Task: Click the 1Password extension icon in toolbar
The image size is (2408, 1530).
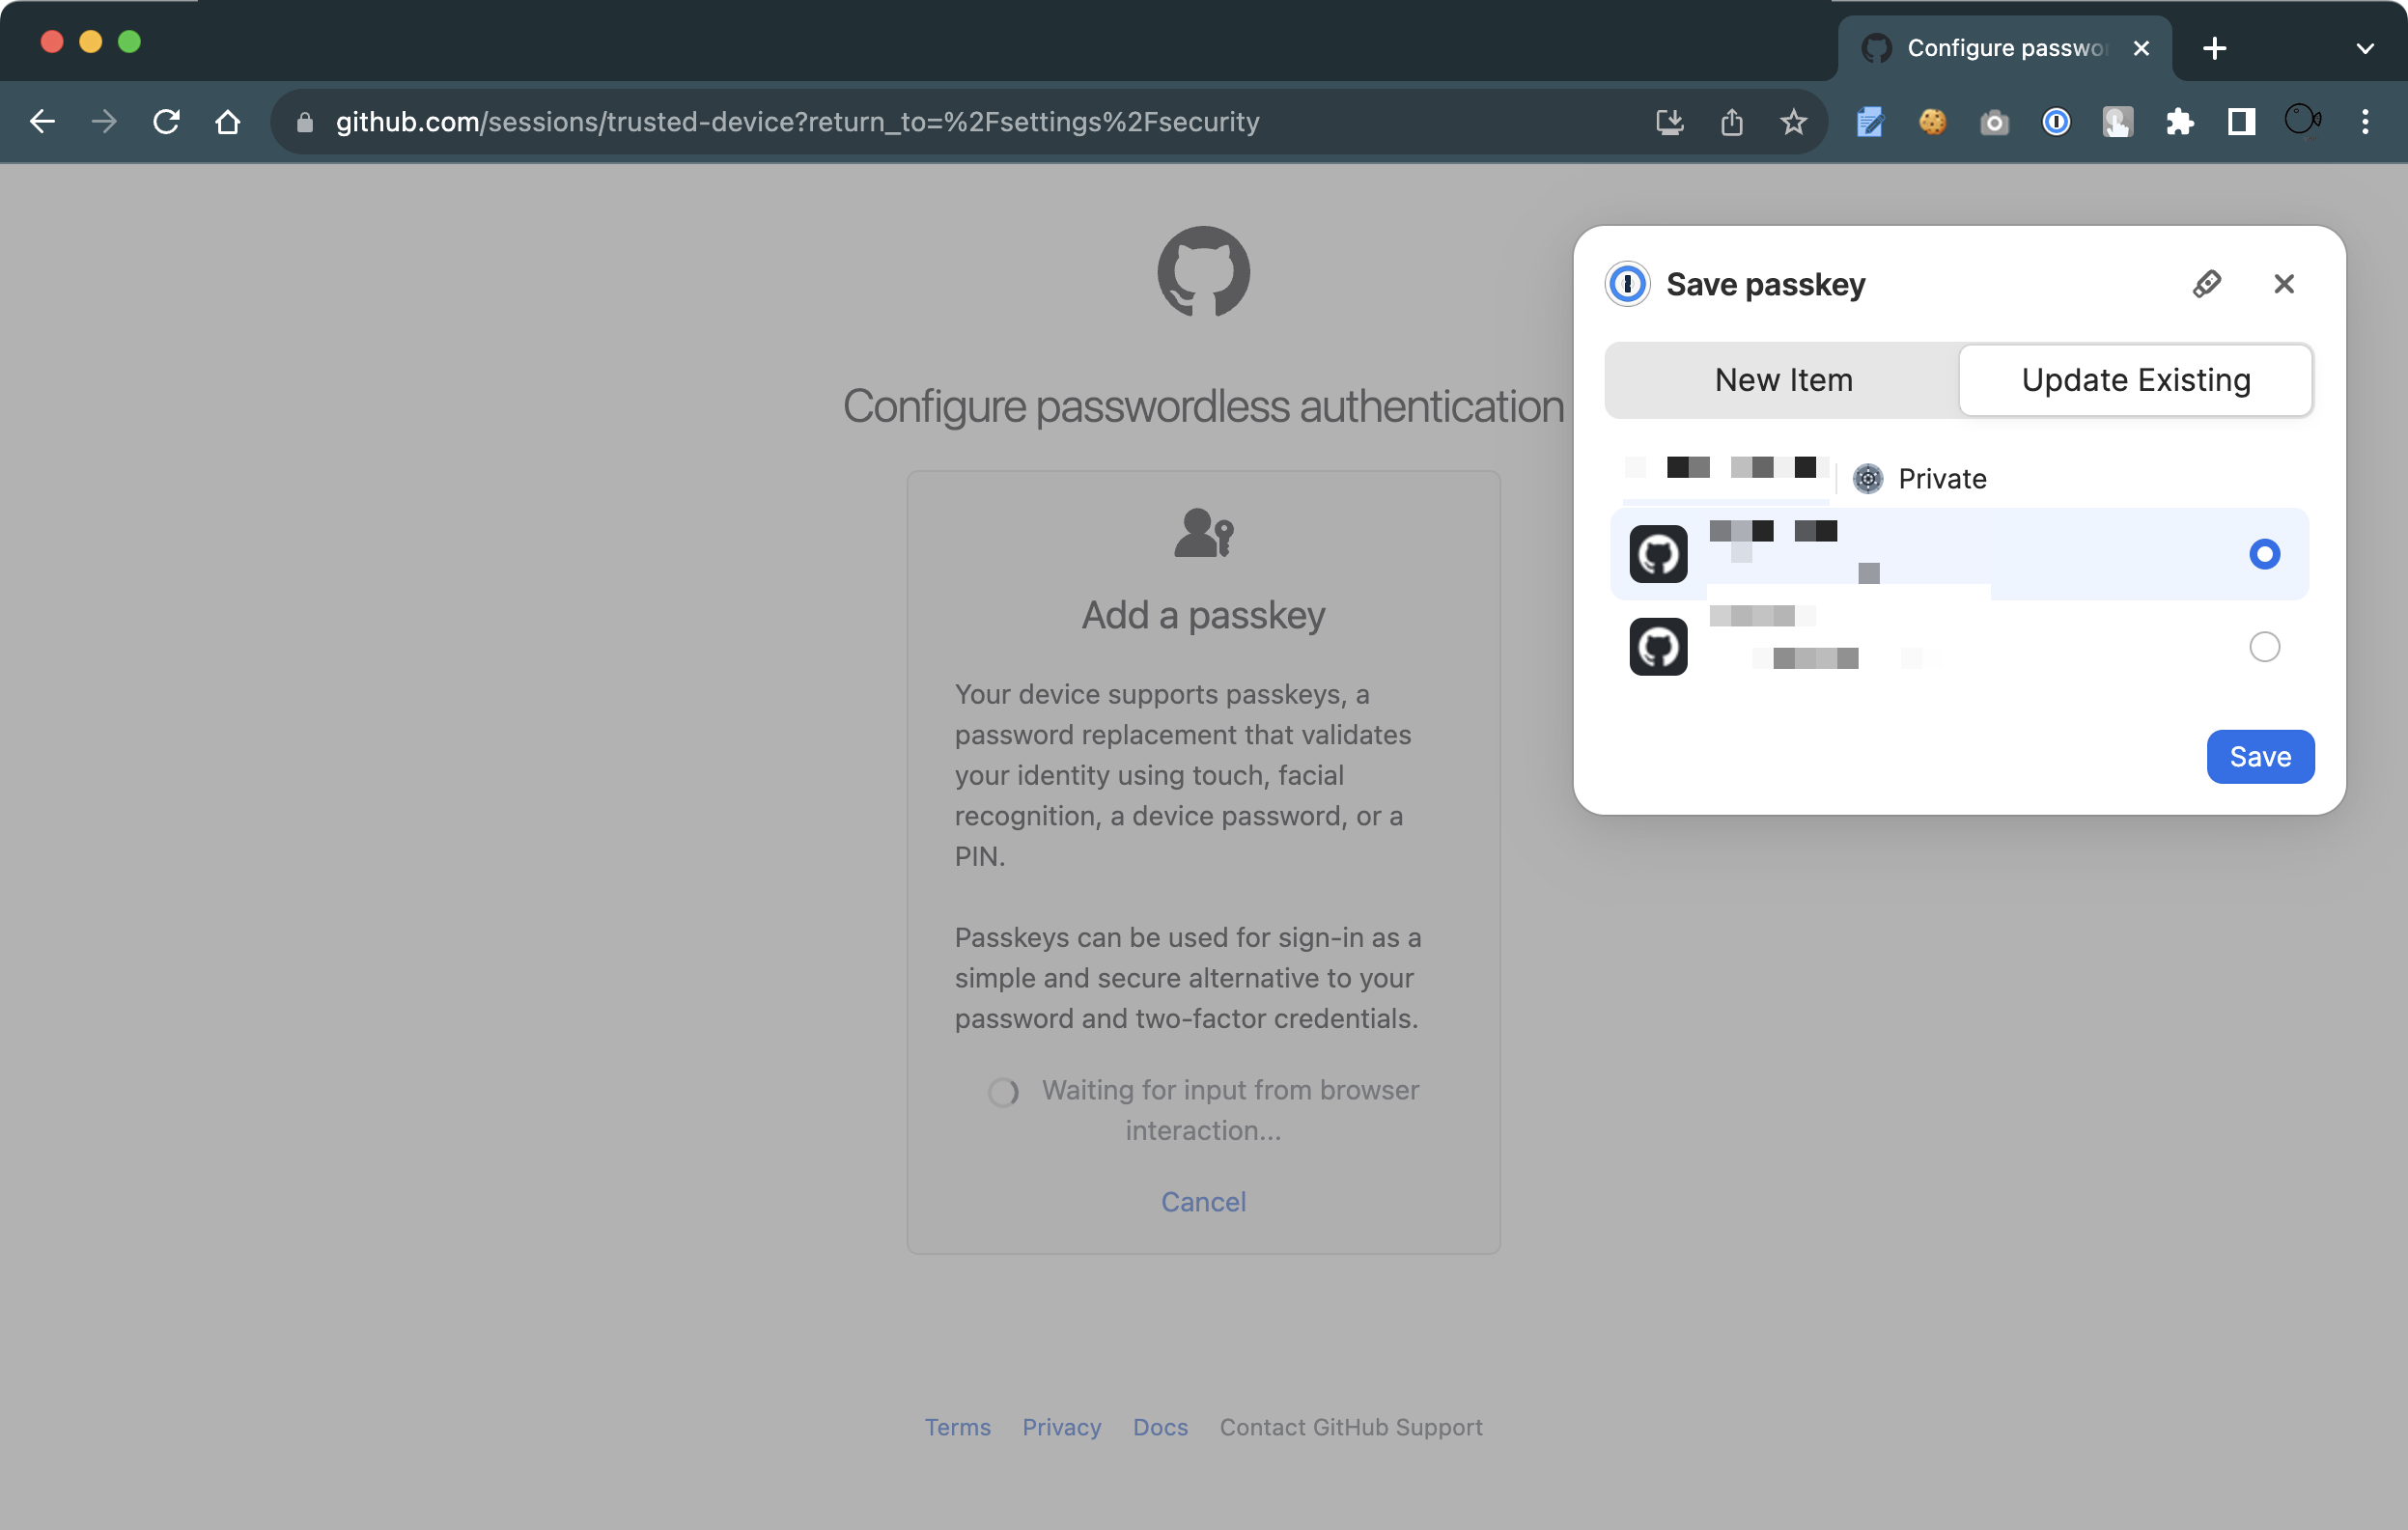Action: pyautogui.click(x=2056, y=122)
